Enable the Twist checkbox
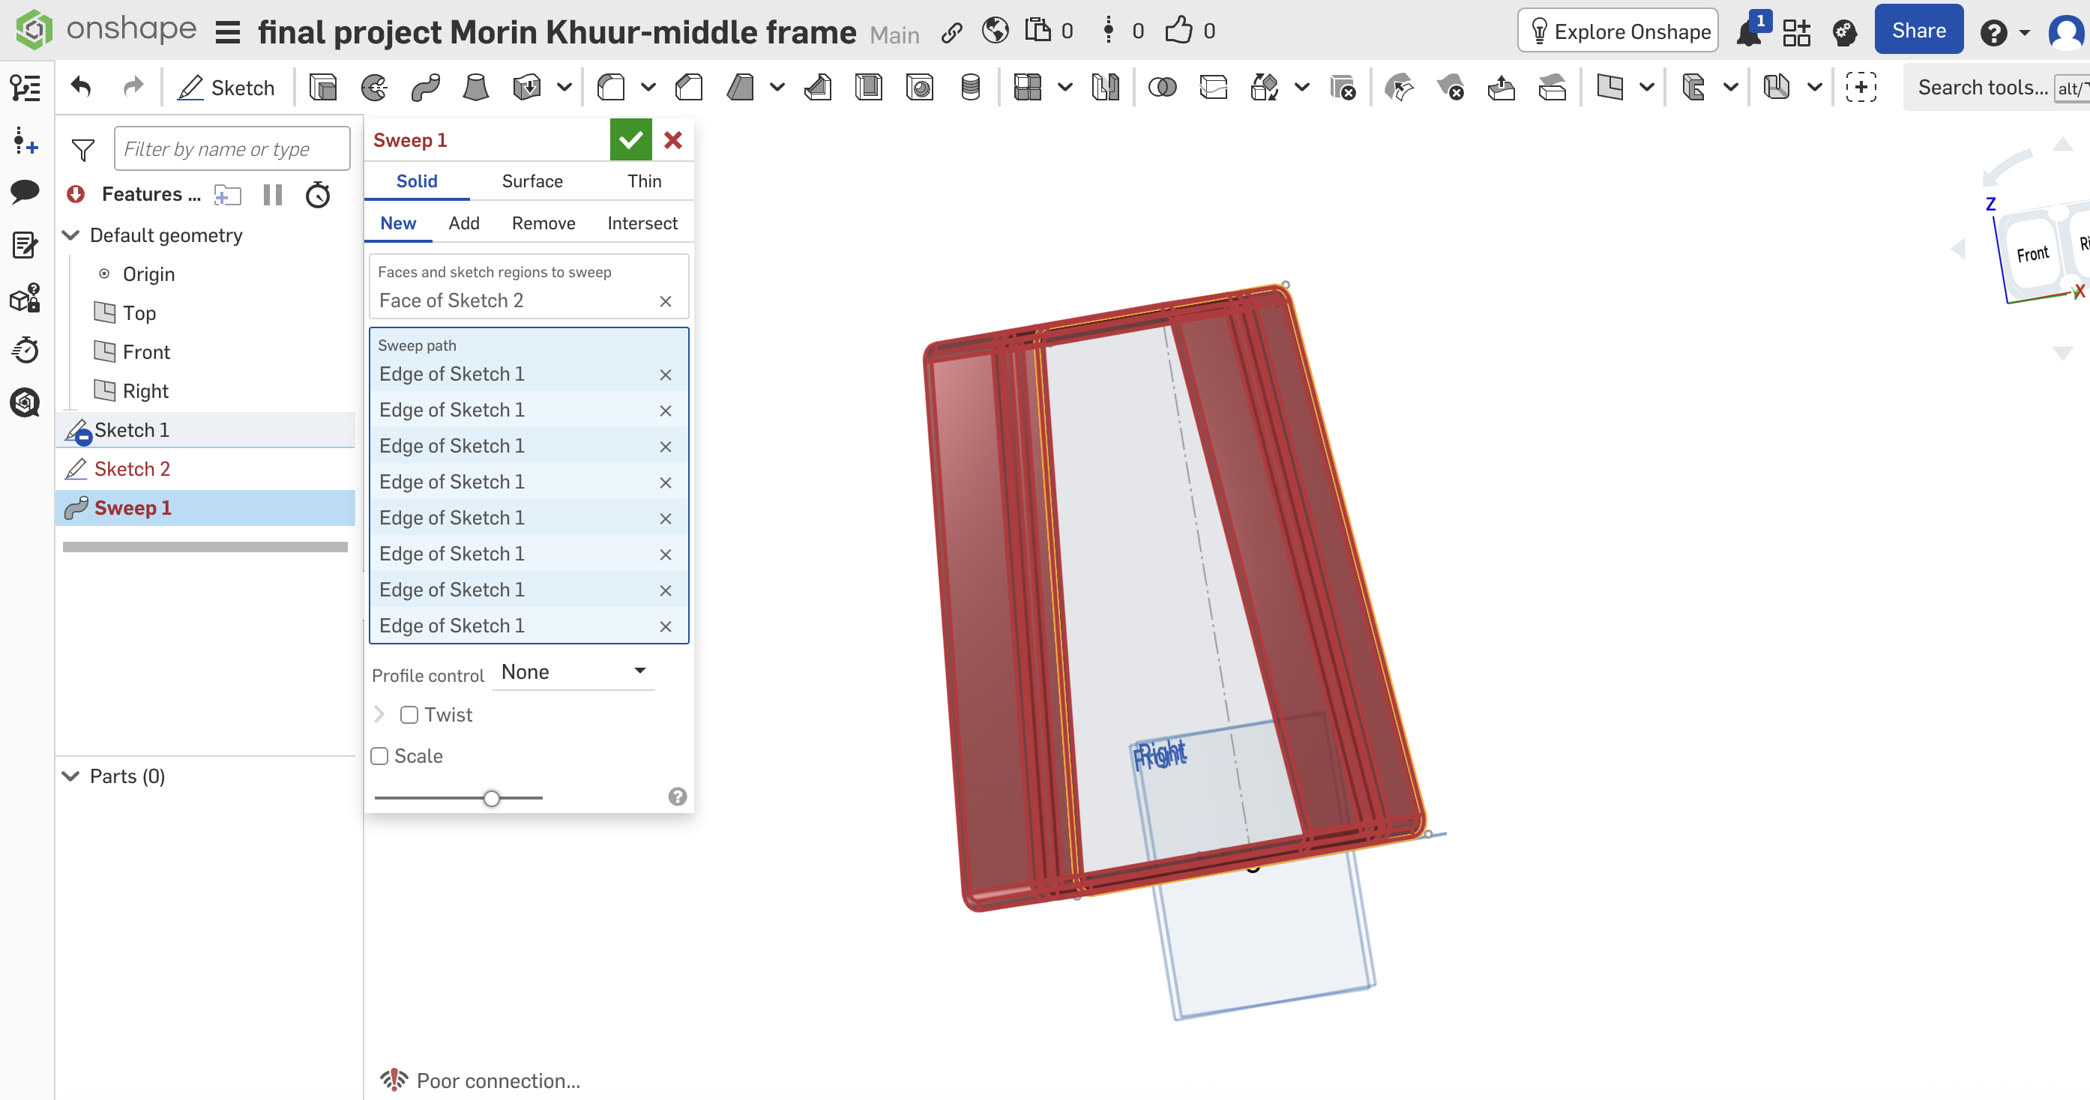Screen dimensions: 2090x1100 409,715
